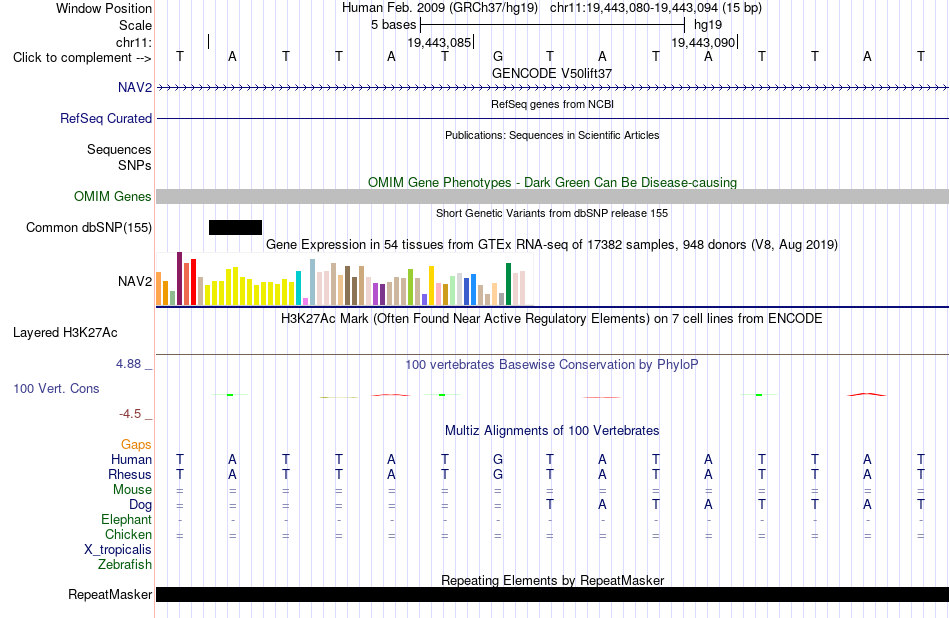Click the '5 bases' scale label

(x=393, y=25)
